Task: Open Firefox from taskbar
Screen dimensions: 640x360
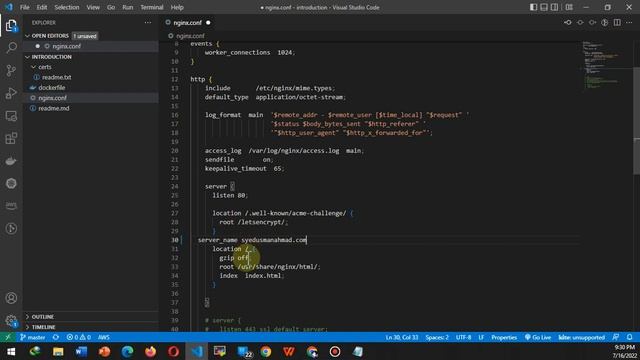Action: coord(150,351)
